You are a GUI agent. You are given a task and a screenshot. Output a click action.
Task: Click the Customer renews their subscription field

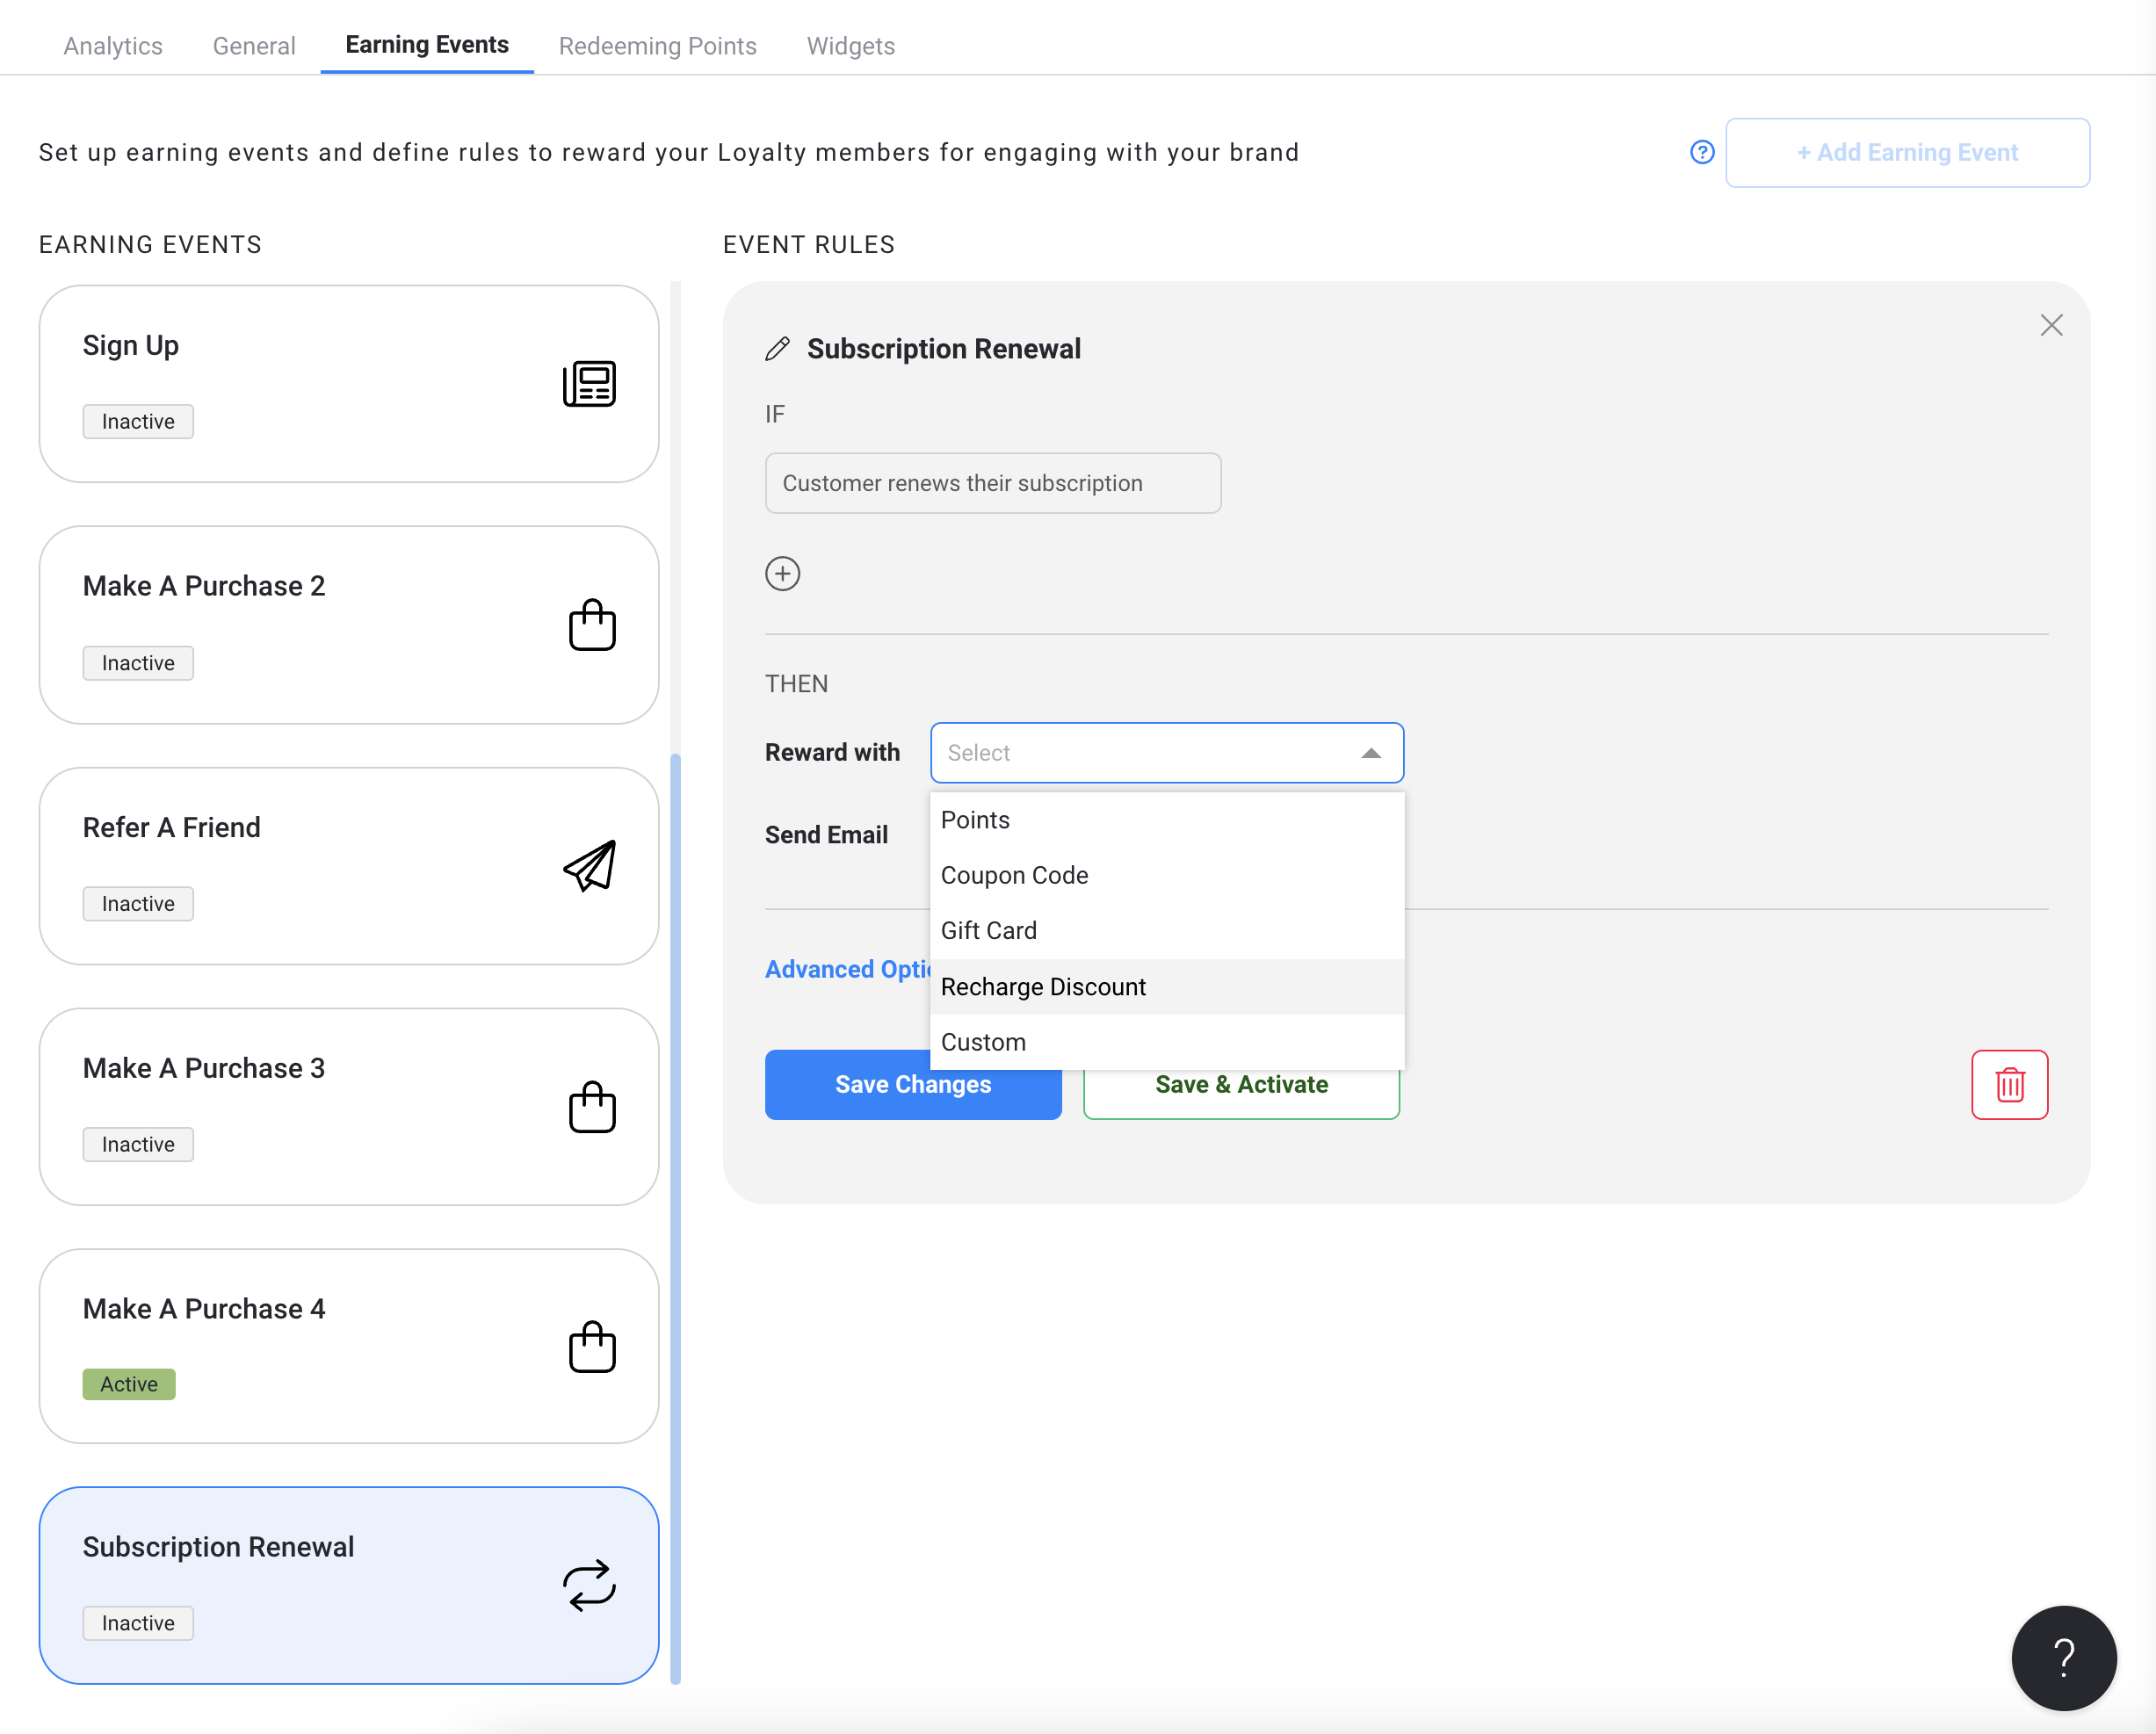point(993,483)
